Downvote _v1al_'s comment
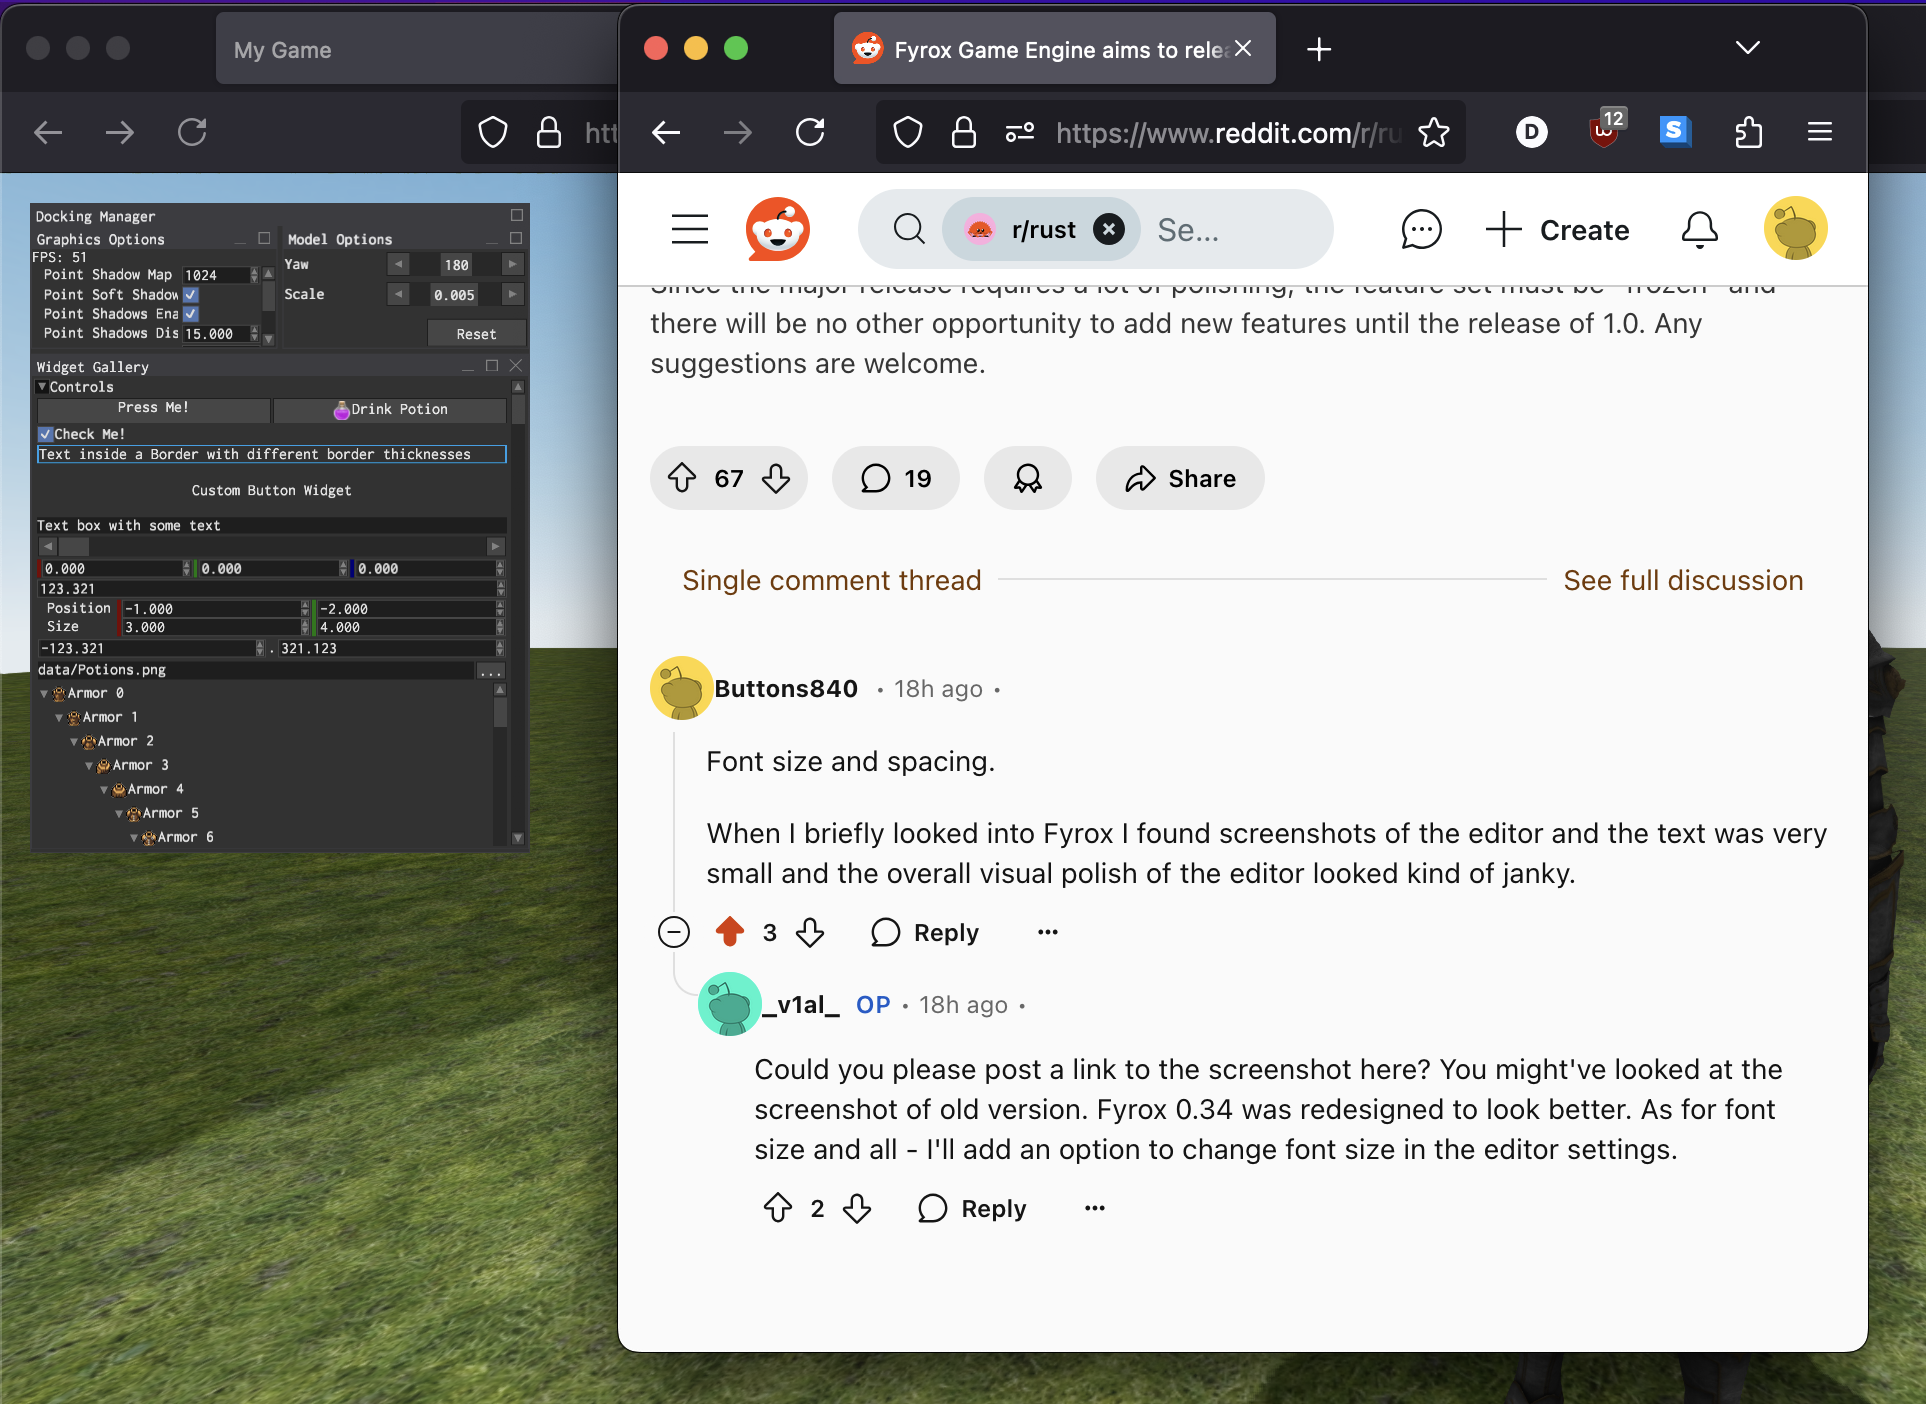 click(x=857, y=1208)
